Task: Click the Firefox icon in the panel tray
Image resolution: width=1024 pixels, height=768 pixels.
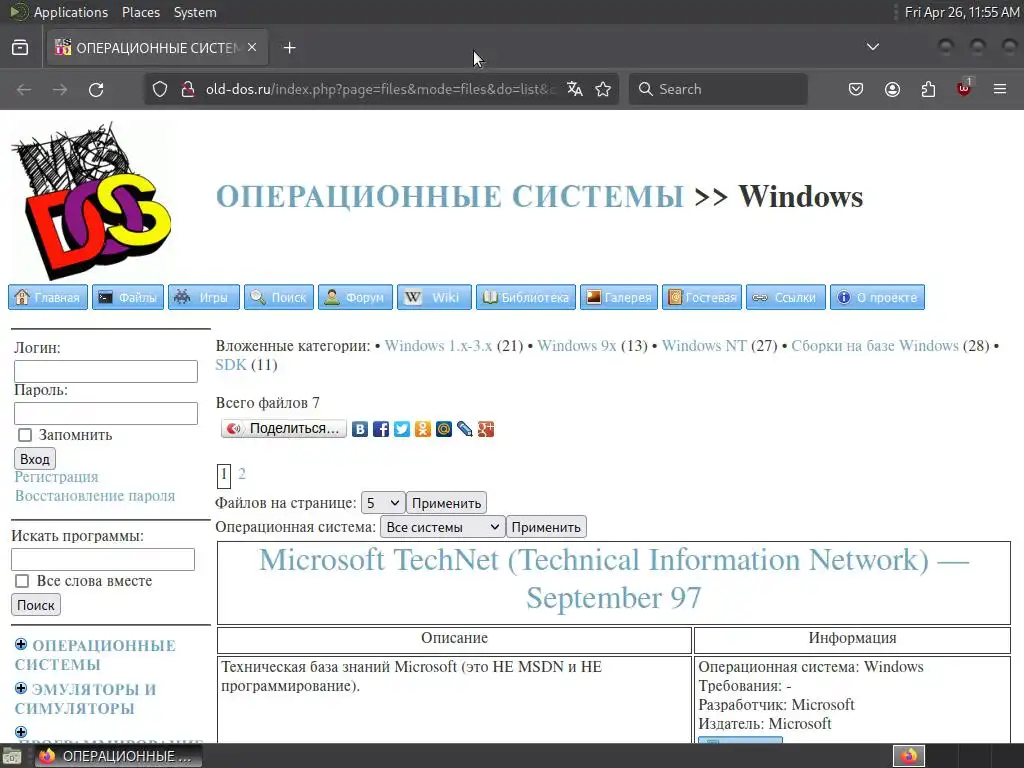Action: click(909, 756)
